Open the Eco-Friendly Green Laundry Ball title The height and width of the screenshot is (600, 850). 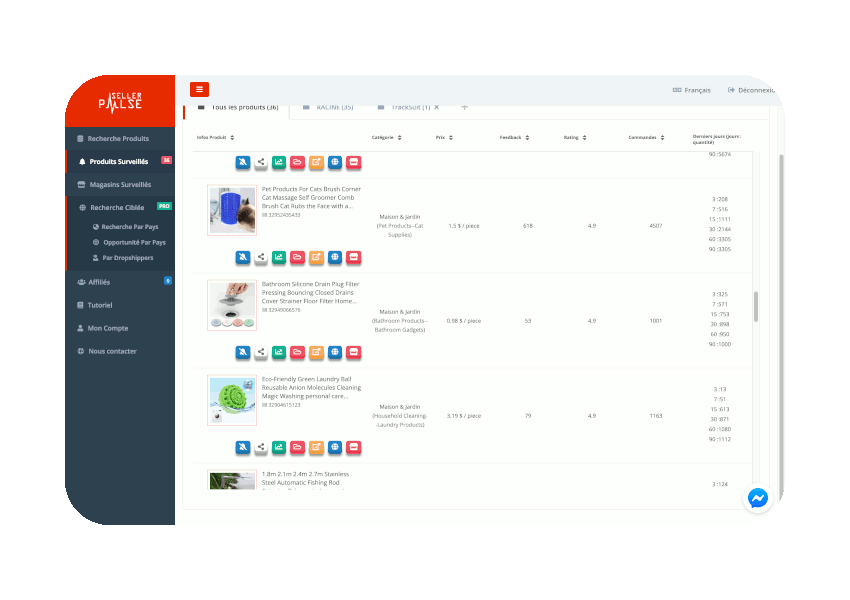pyautogui.click(x=311, y=388)
